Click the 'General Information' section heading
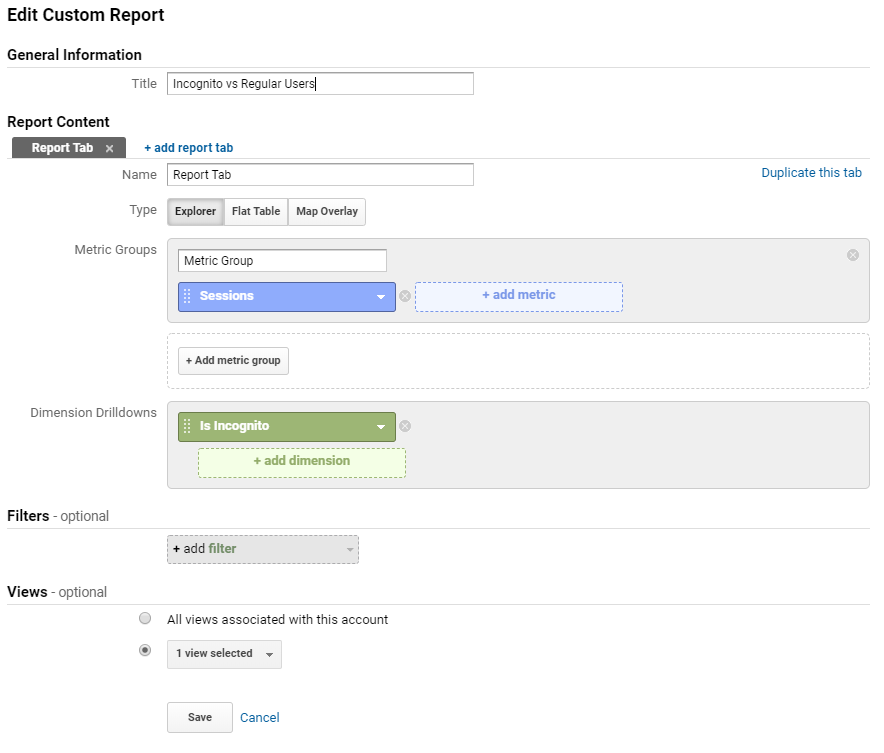 click(x=74, y=55)
